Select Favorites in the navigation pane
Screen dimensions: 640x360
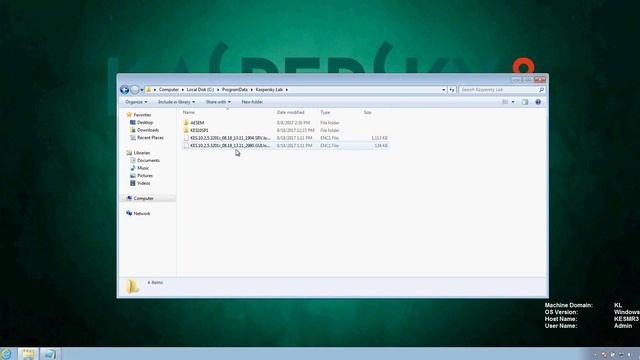coord(142,115)
